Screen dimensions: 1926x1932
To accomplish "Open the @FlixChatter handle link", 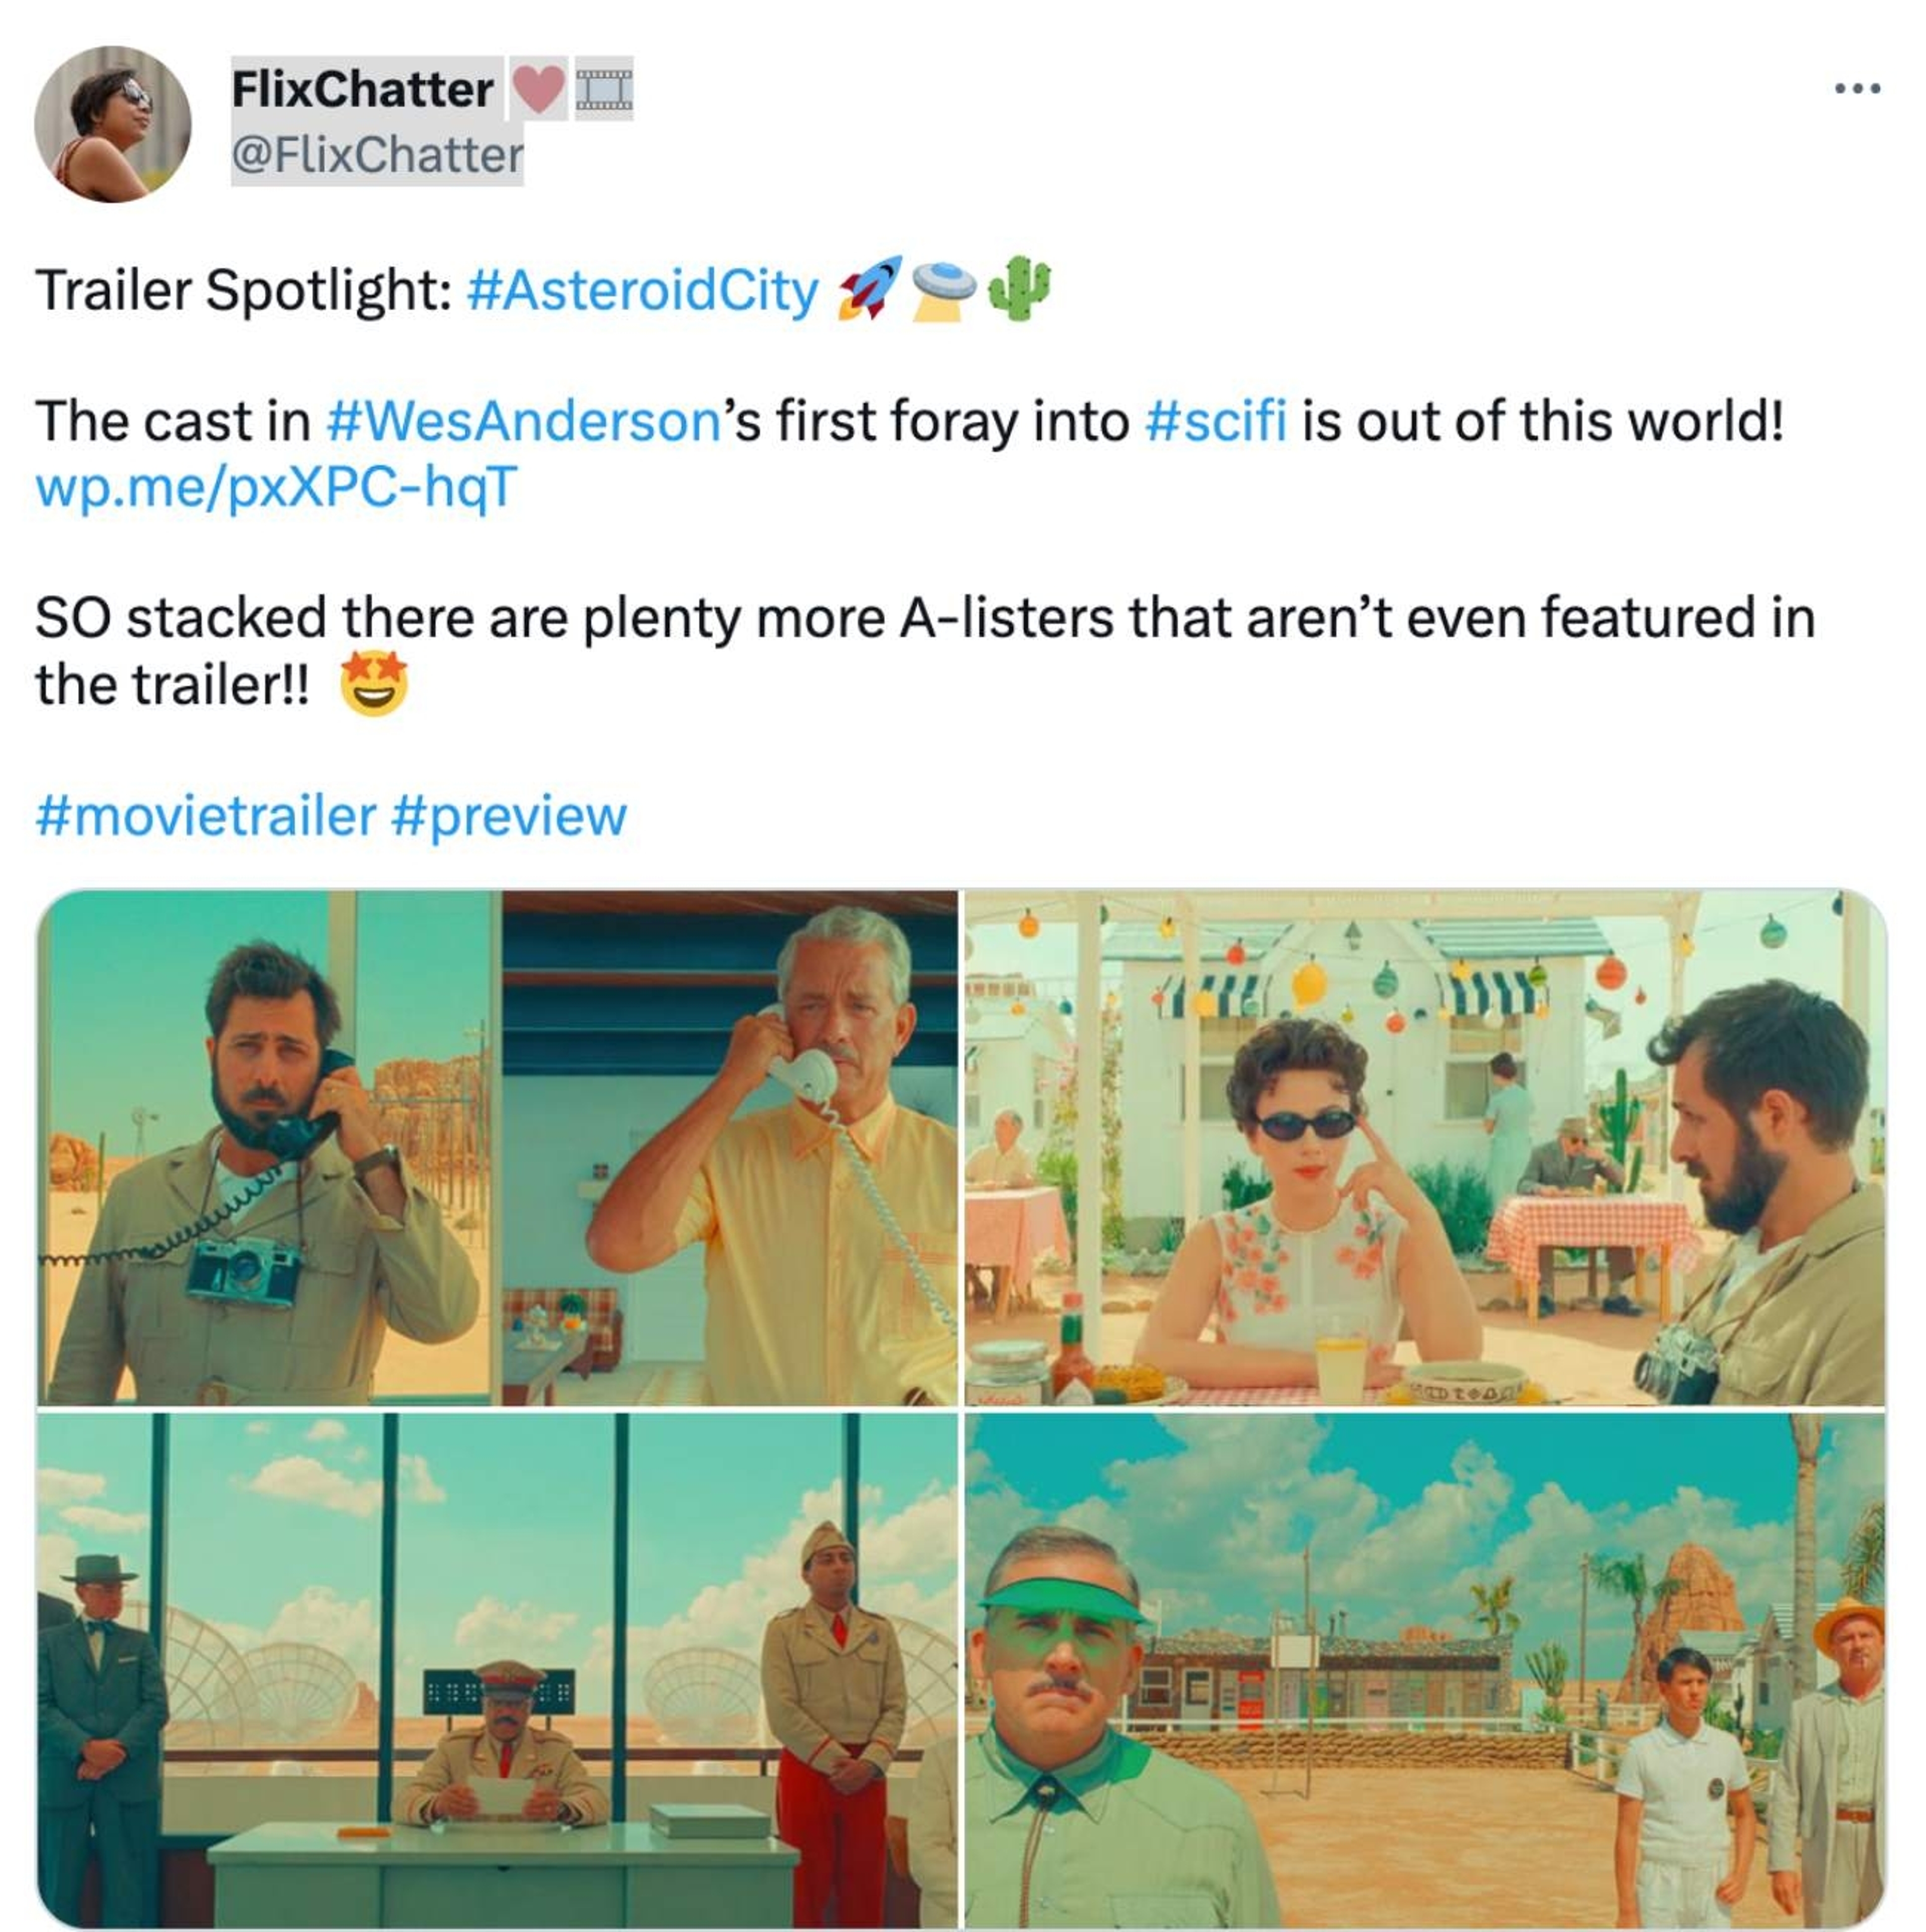I will [377, 155].
